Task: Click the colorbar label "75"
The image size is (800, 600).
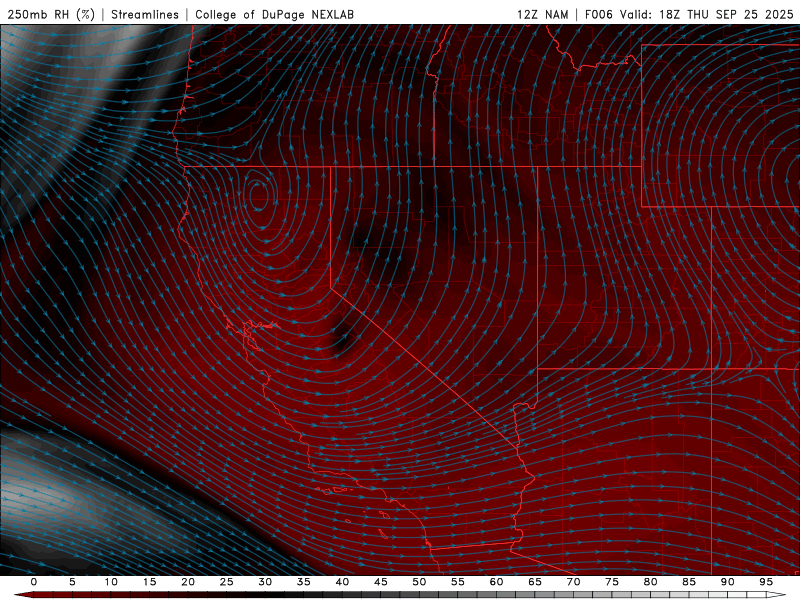Action: click(x=612, y=582)
